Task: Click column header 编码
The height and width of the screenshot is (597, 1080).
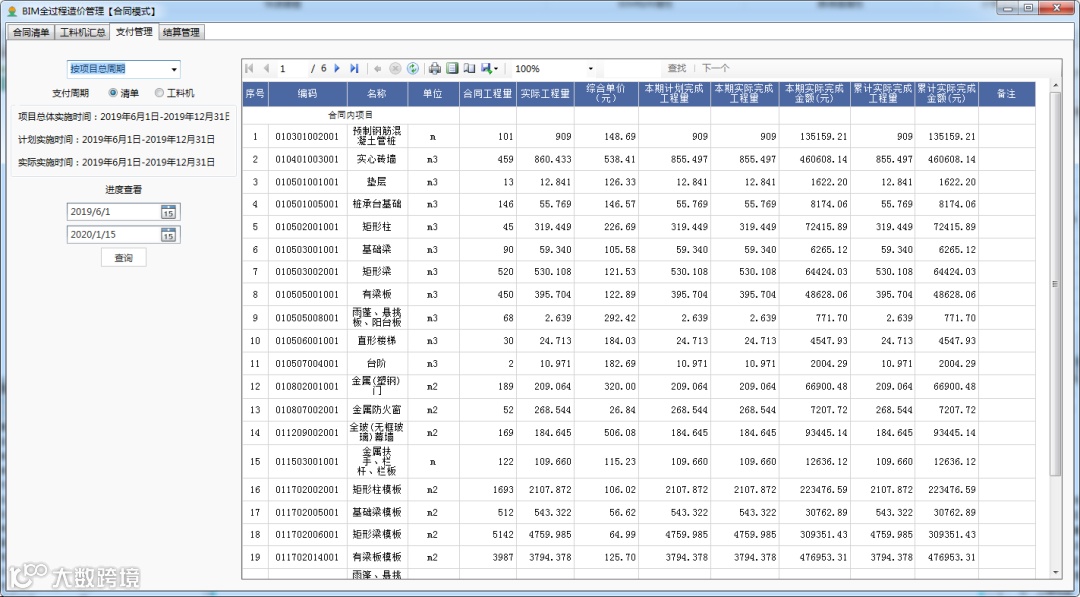Action: pos(308,94)
